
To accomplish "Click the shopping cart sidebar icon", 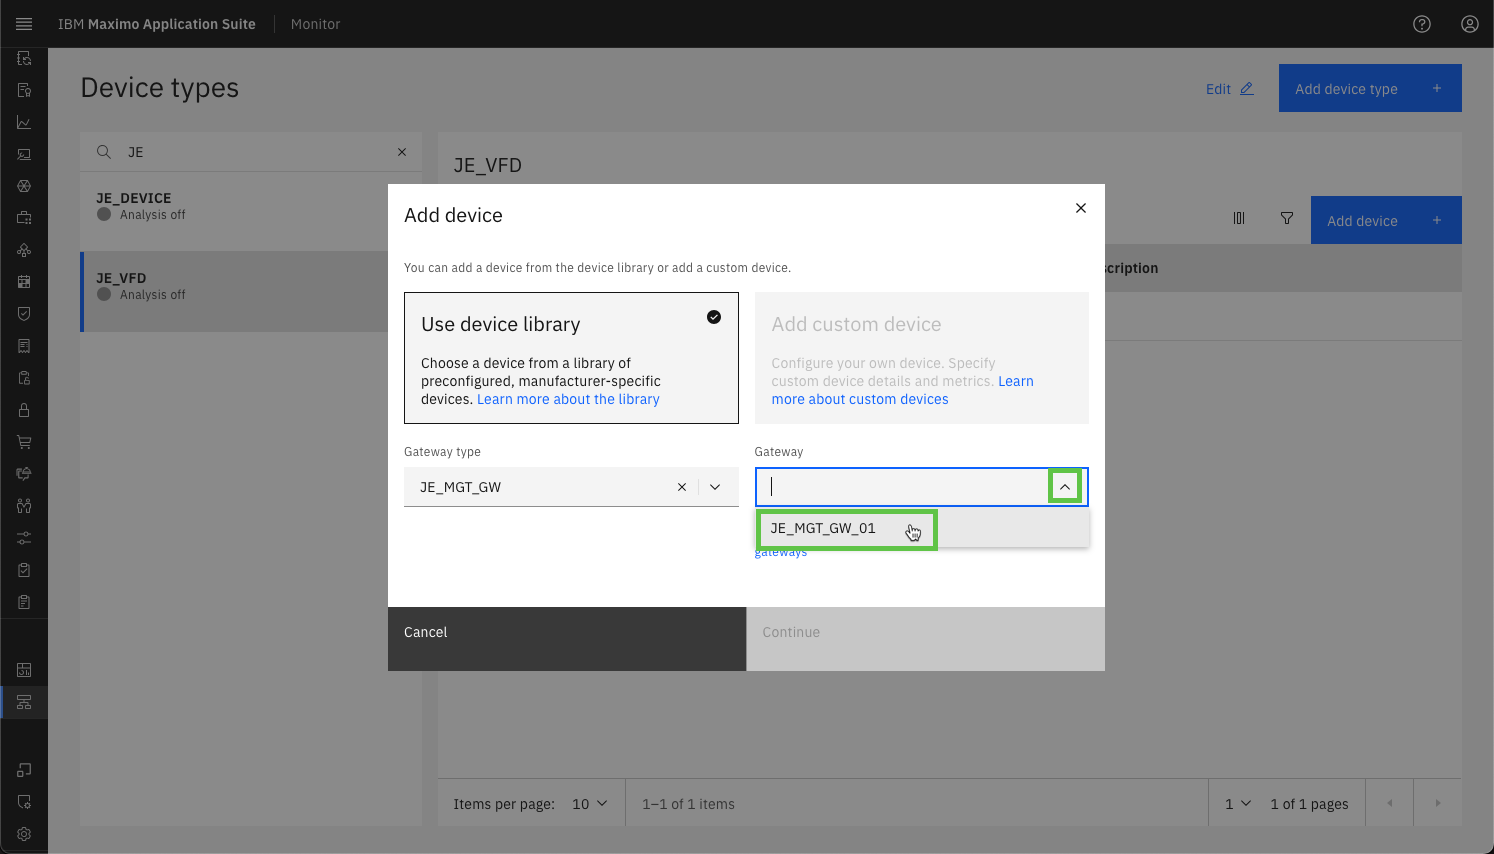I will pos(24,442).
